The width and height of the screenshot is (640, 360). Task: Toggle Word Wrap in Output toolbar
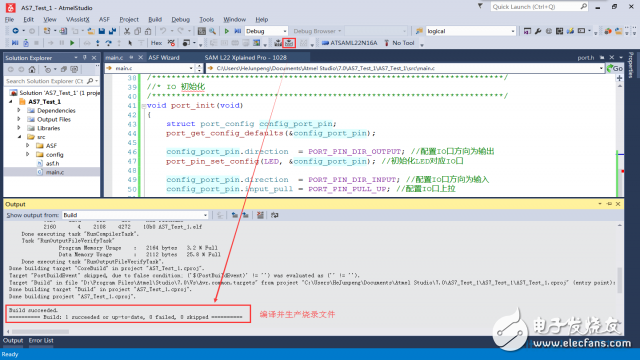(274, 215)
